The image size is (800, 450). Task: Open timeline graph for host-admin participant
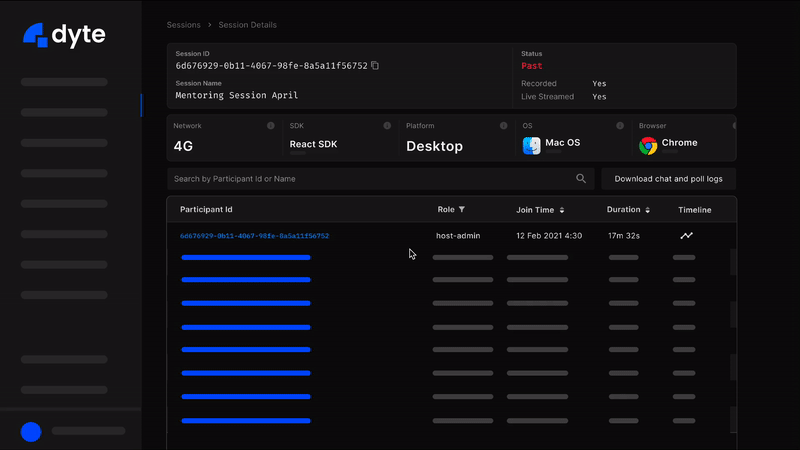pyautogui.click(x=686, y=236)
